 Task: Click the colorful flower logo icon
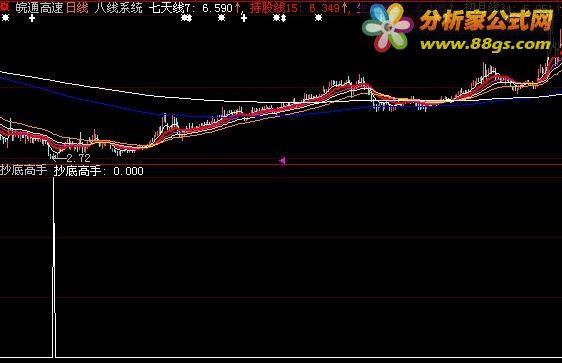point(388,28)
